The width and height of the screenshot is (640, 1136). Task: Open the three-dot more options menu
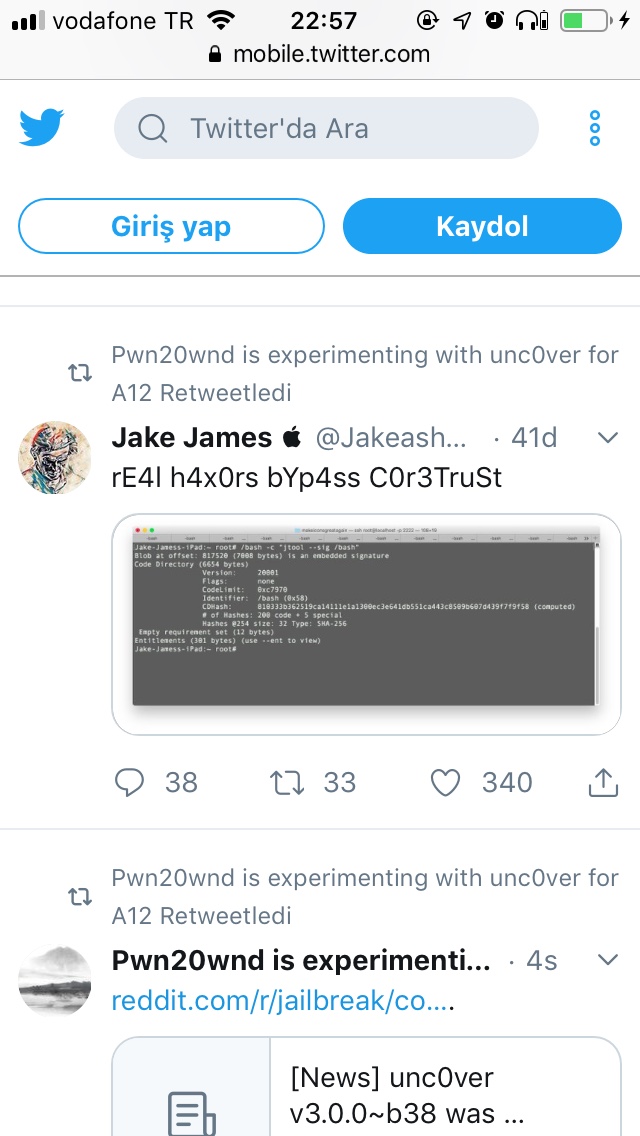[x=595, y=128]
